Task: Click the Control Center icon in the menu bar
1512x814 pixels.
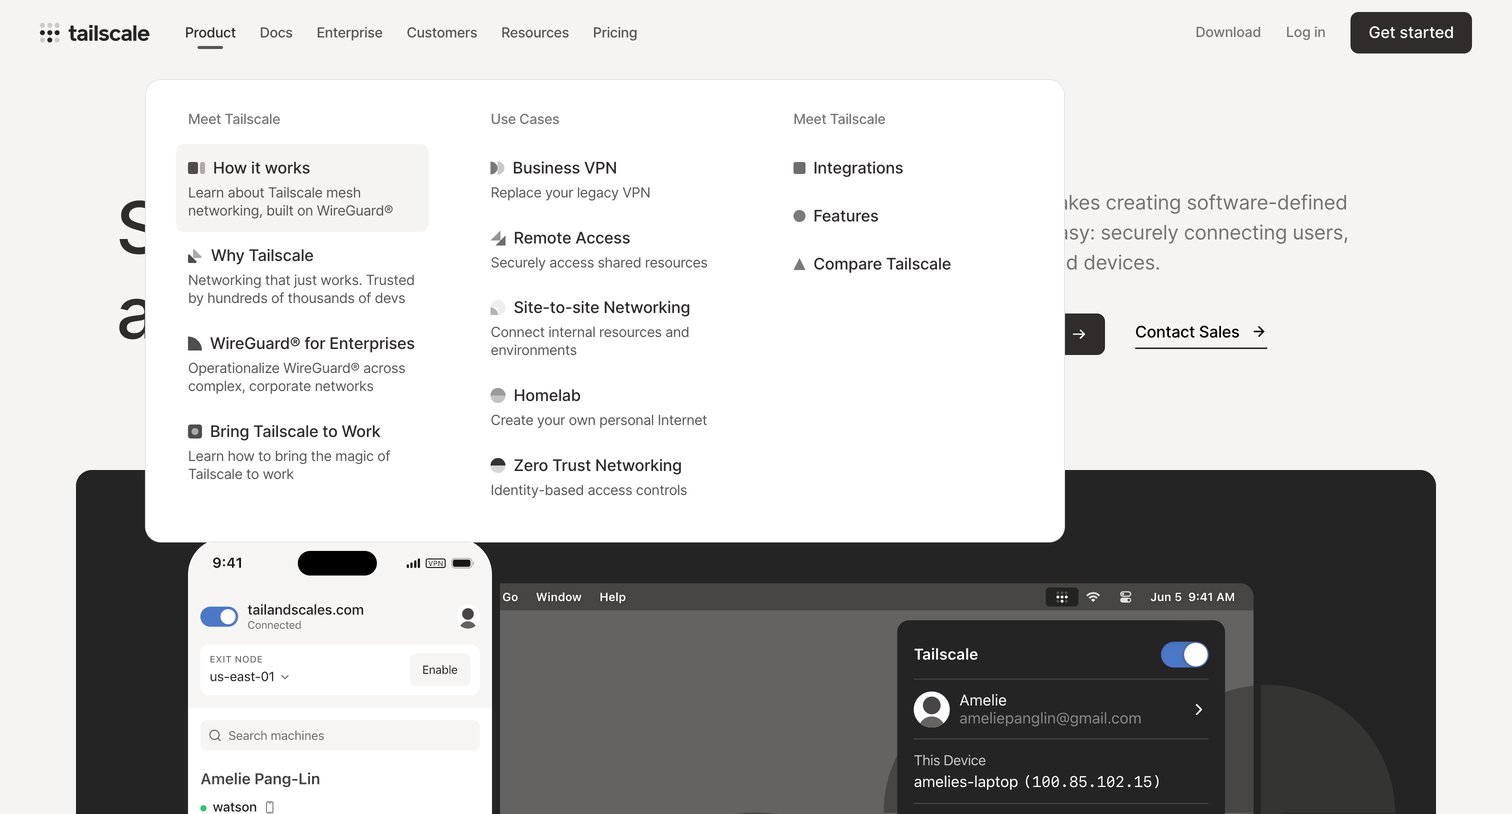Action: (1125, 597)
